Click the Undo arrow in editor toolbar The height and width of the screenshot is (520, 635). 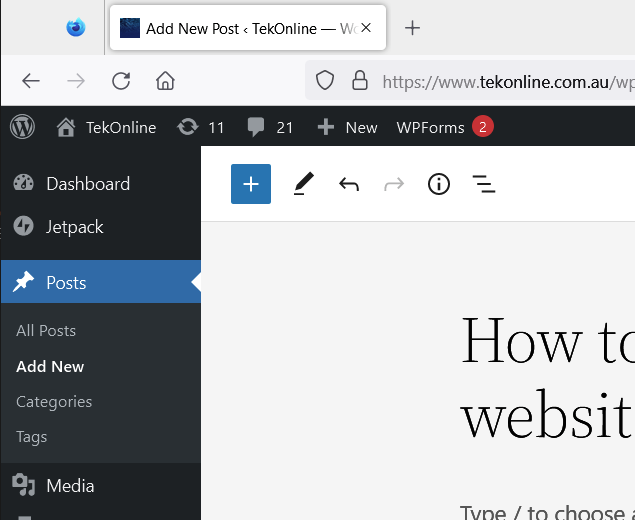click(x=348, y=184)
